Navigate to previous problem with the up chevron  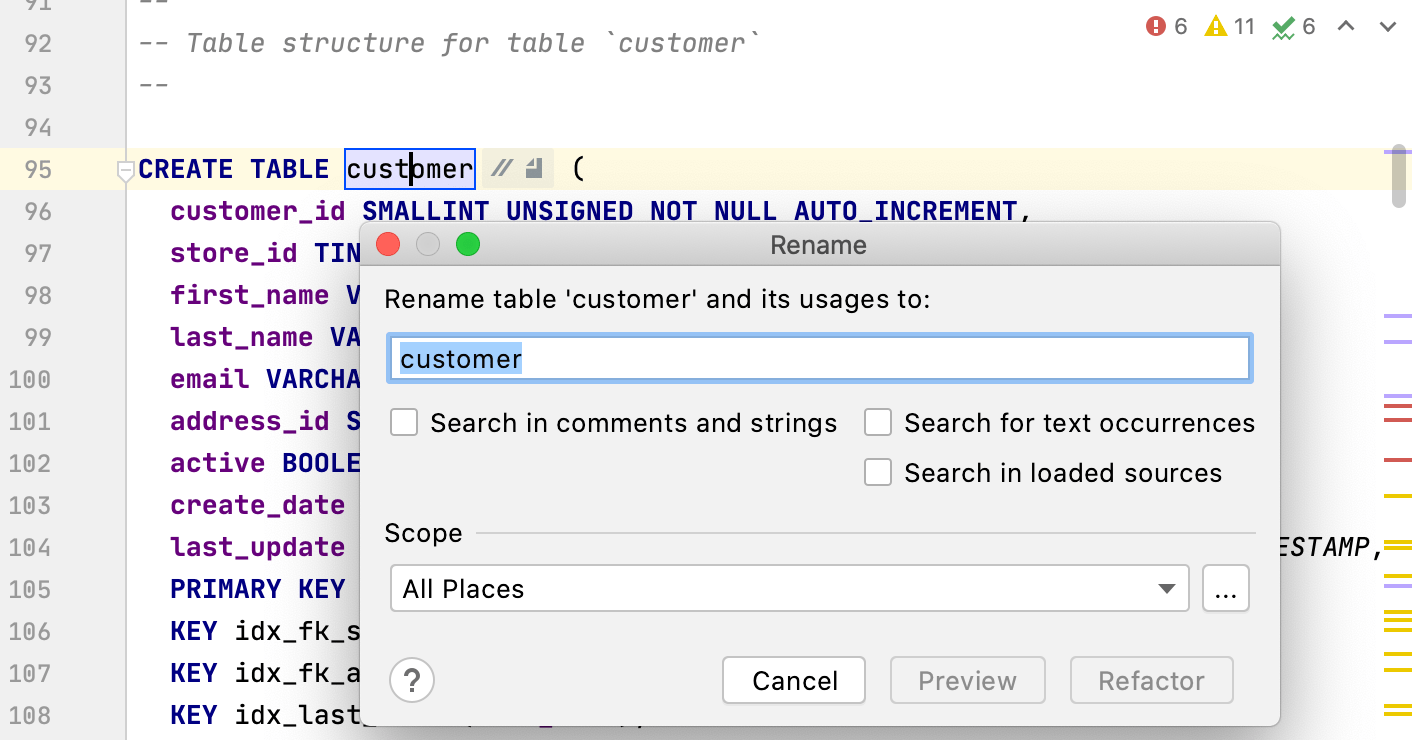1346,27
